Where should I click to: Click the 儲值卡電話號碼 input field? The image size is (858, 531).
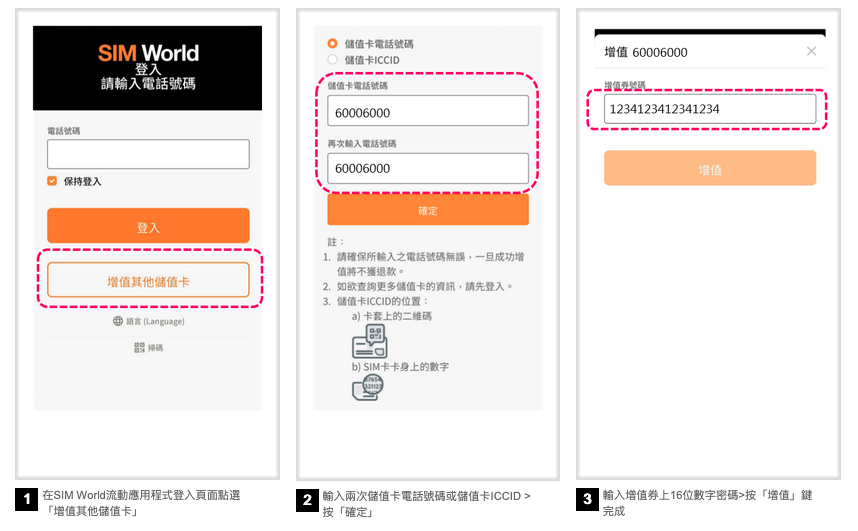click(427, 112)
